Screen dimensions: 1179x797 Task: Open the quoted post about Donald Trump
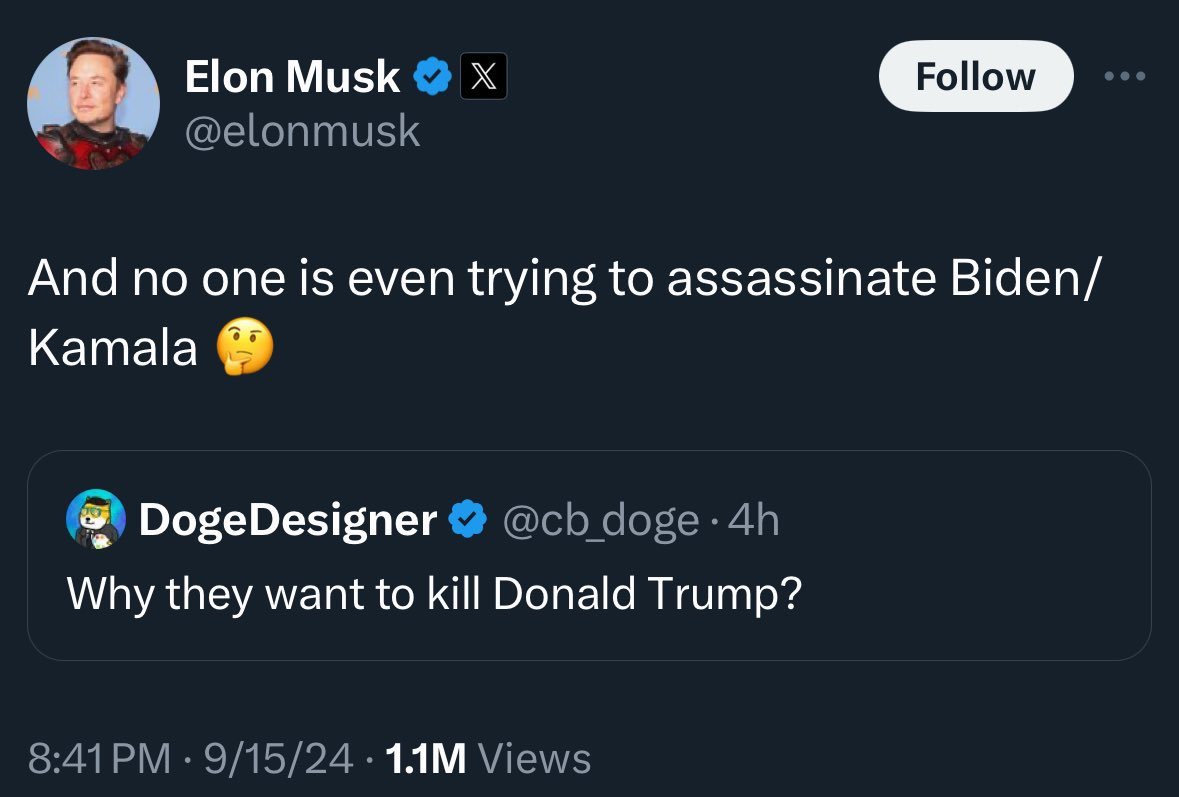(435, 594)
